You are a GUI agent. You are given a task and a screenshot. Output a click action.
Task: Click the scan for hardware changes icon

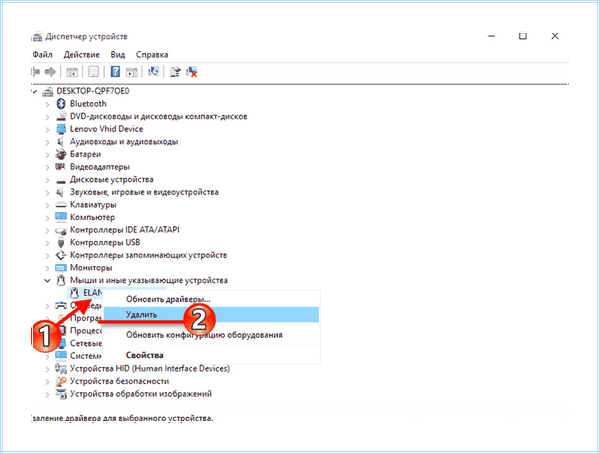[x=153, y=72]
